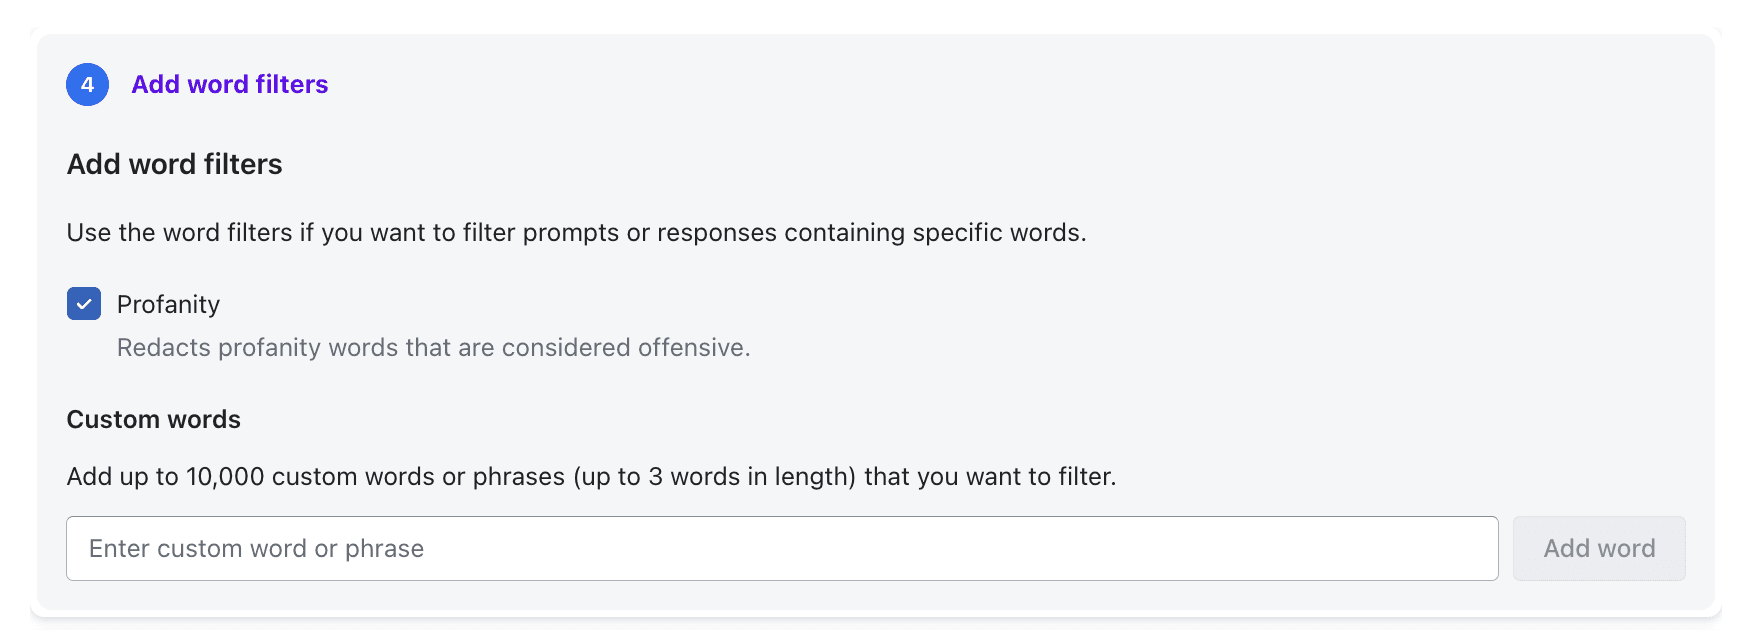Click the blue step 4 number badge

[87, 84]
